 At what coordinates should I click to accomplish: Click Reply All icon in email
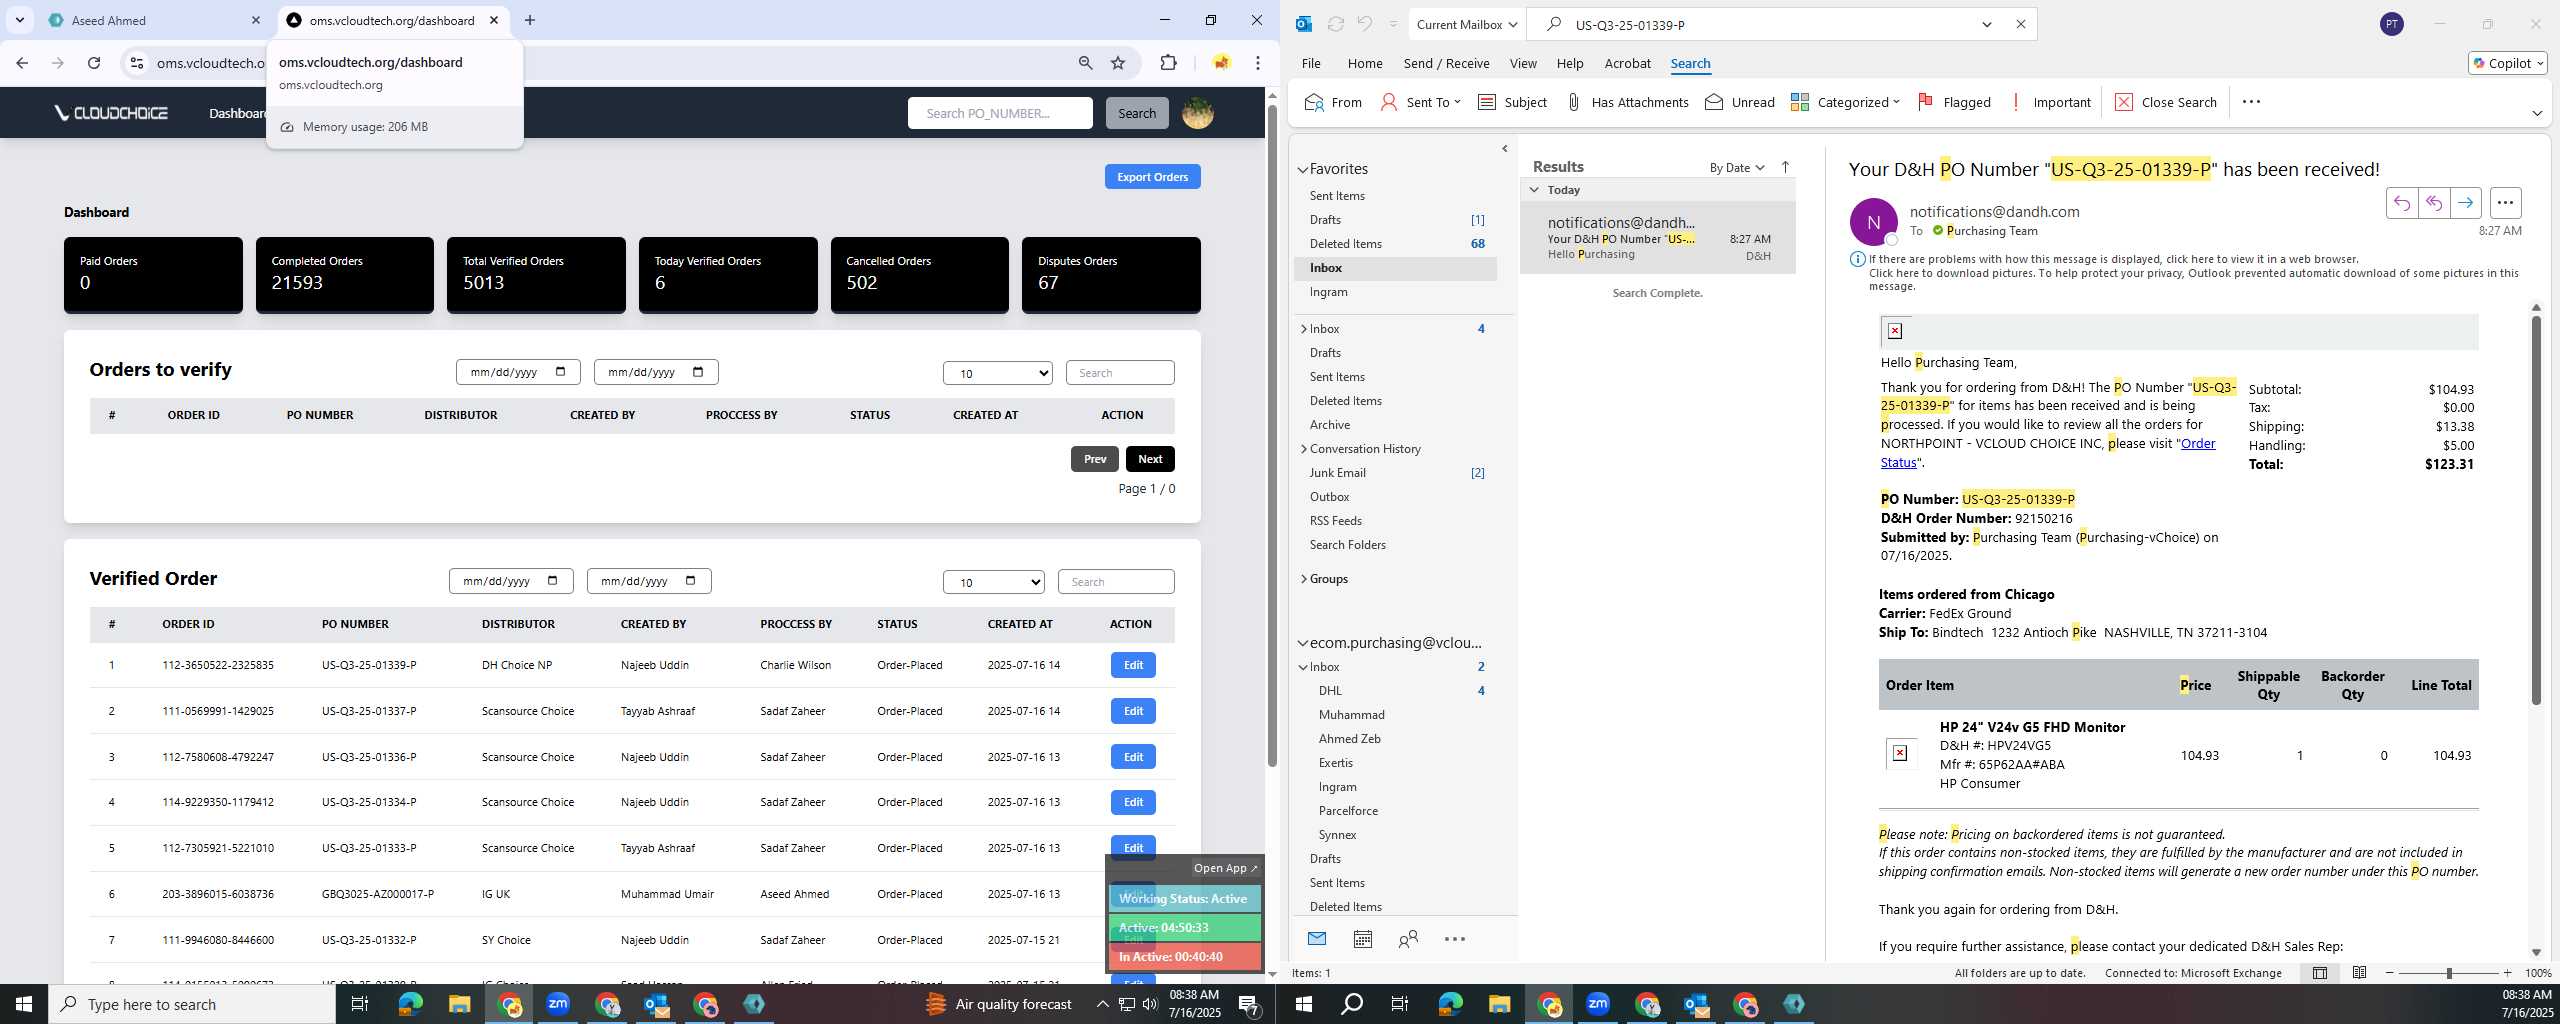coord(2433,203)
